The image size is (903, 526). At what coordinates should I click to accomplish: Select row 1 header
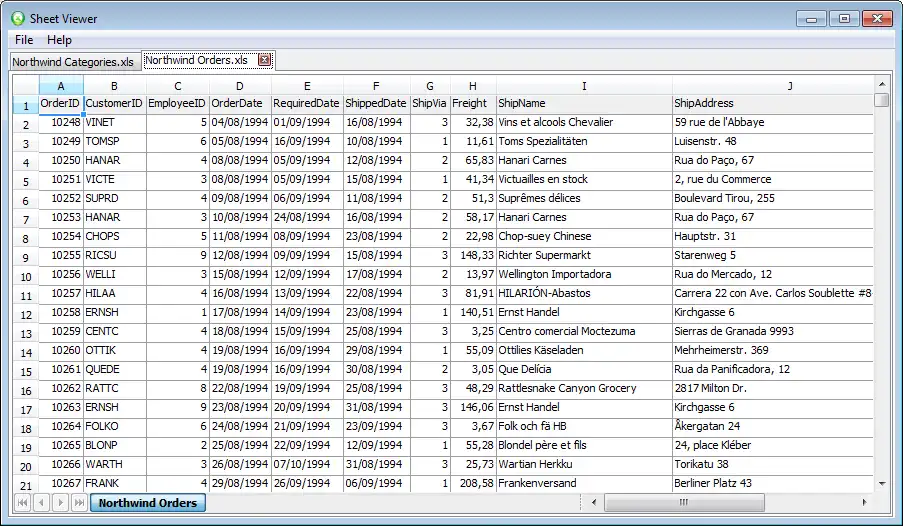26,105
